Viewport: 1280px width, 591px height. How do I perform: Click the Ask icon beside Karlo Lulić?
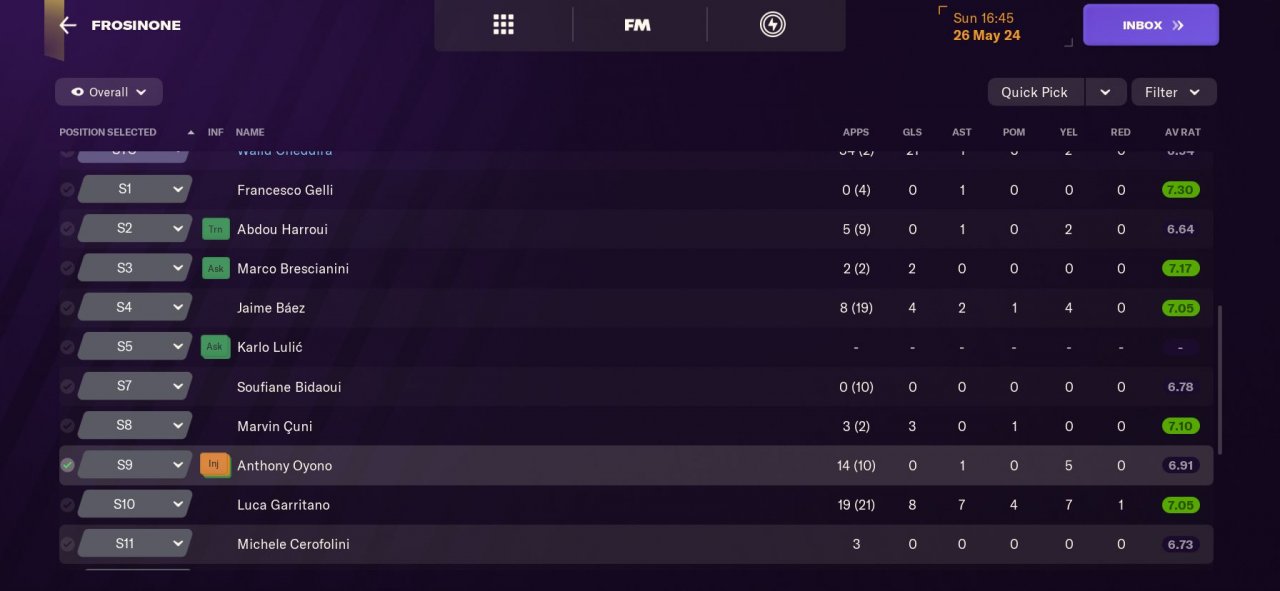pyautogui.click(x=215, y=347)
